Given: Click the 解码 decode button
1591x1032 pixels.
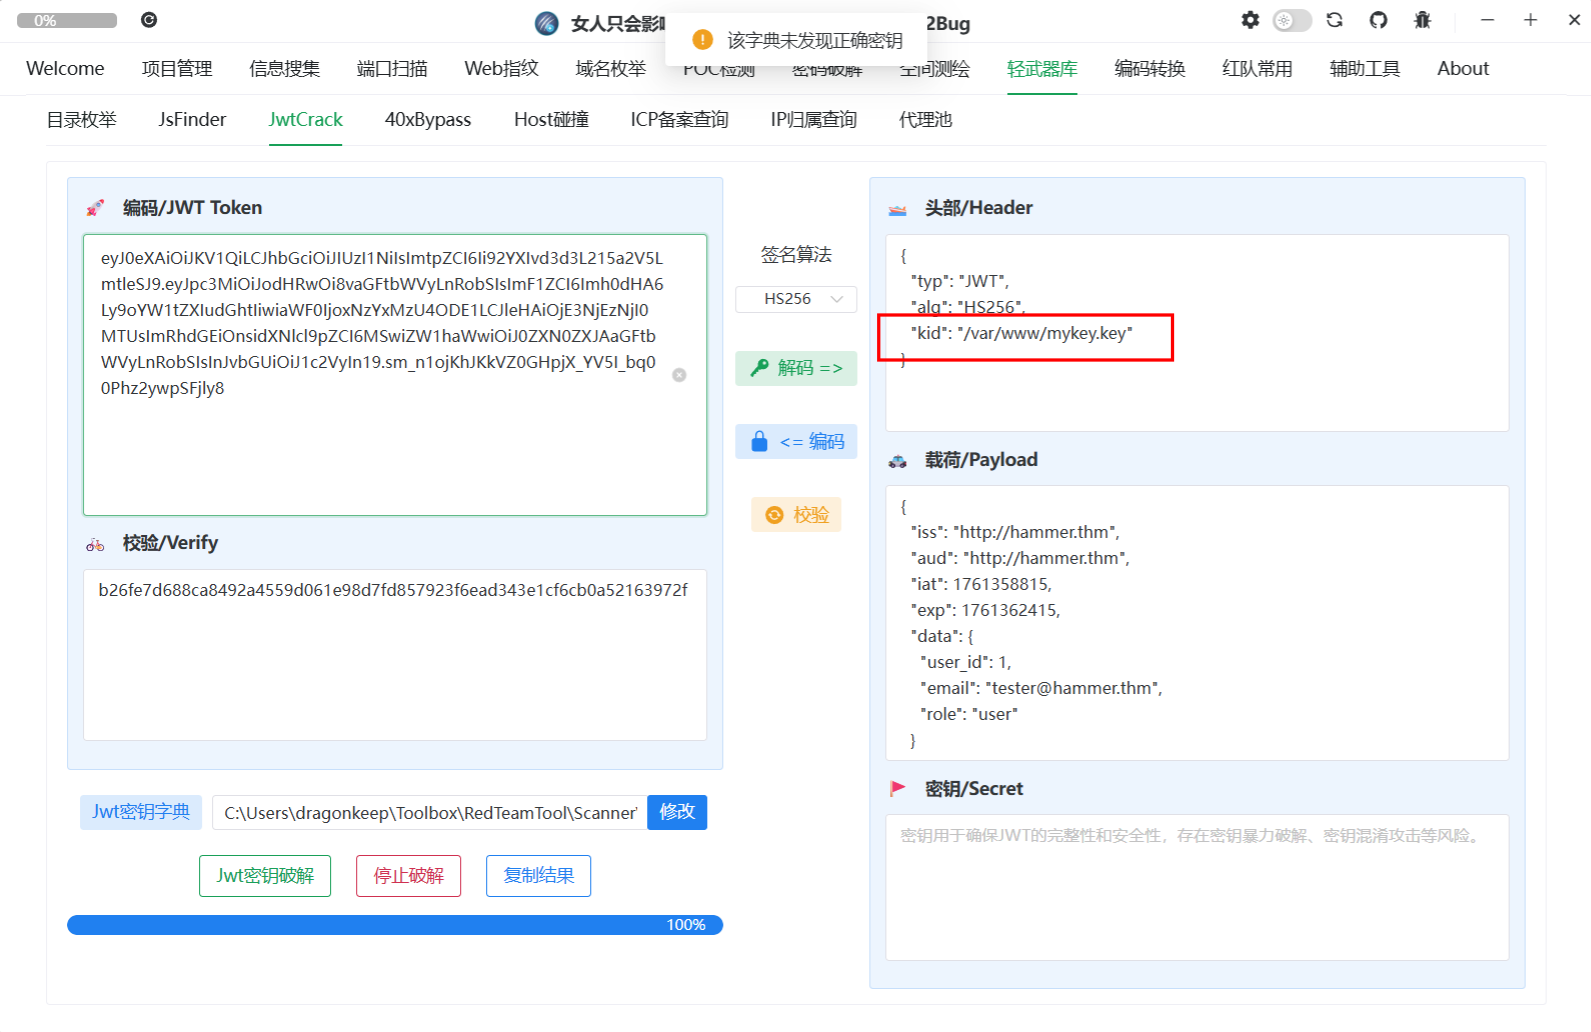Looking at the screenshot, I should coord(796,368).
